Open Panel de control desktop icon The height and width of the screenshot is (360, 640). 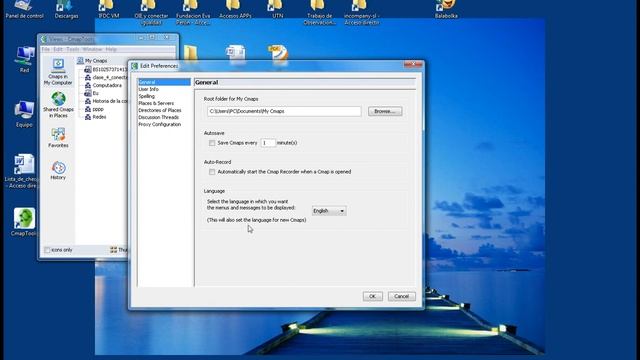point(24,9)
